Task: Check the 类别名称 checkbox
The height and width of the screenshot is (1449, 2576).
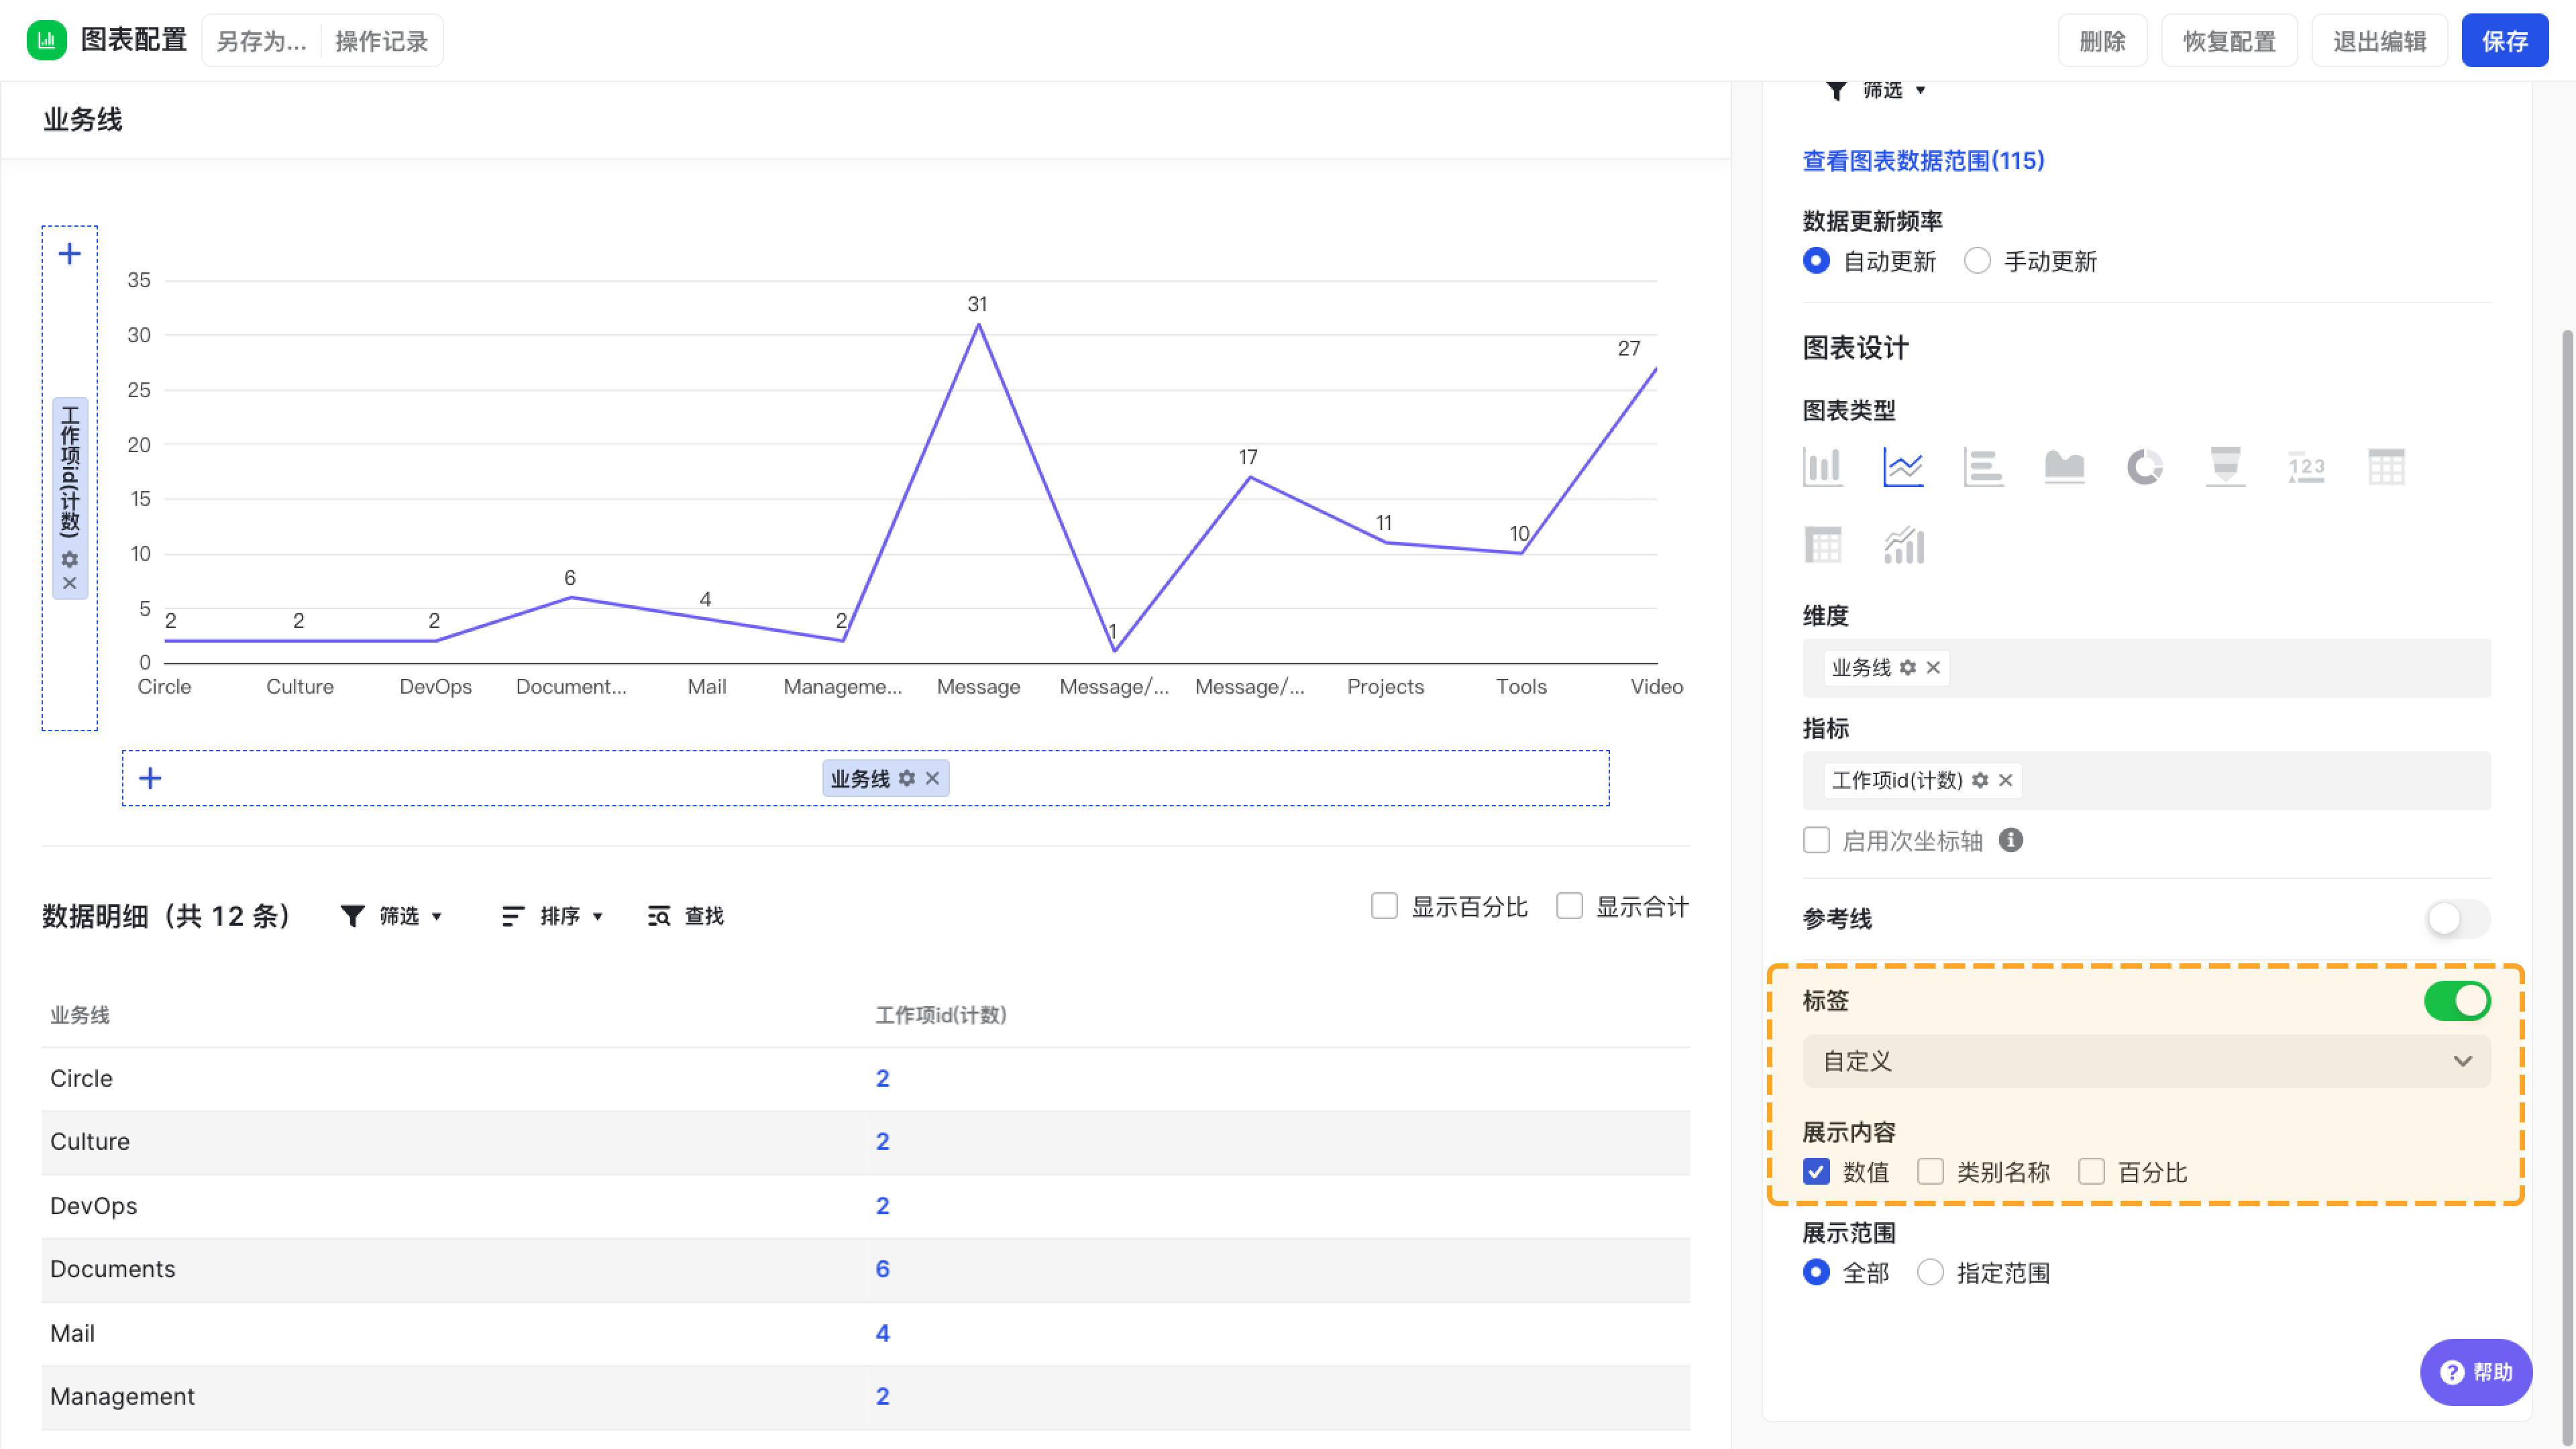Action: [x=1930, y=1171]
